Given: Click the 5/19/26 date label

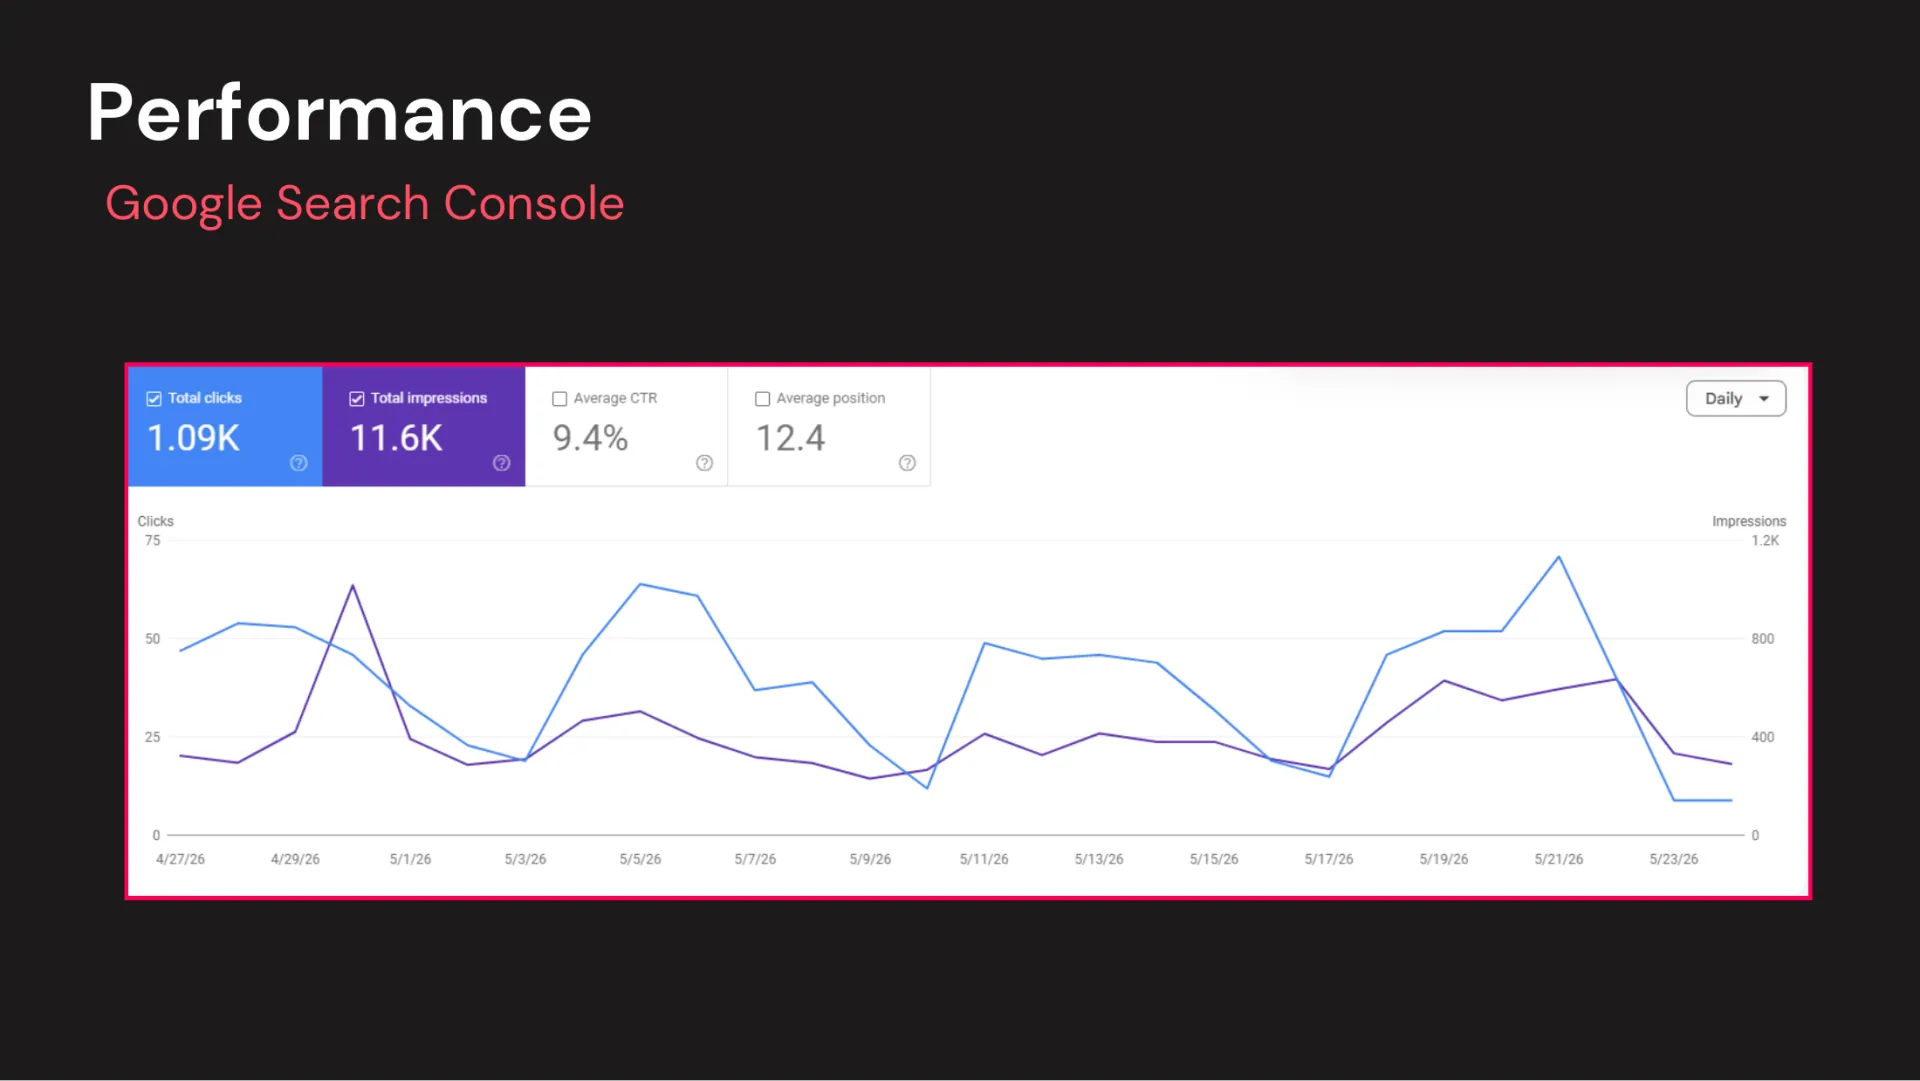Looking at the screenshot, I should [x=1444, y=859].
